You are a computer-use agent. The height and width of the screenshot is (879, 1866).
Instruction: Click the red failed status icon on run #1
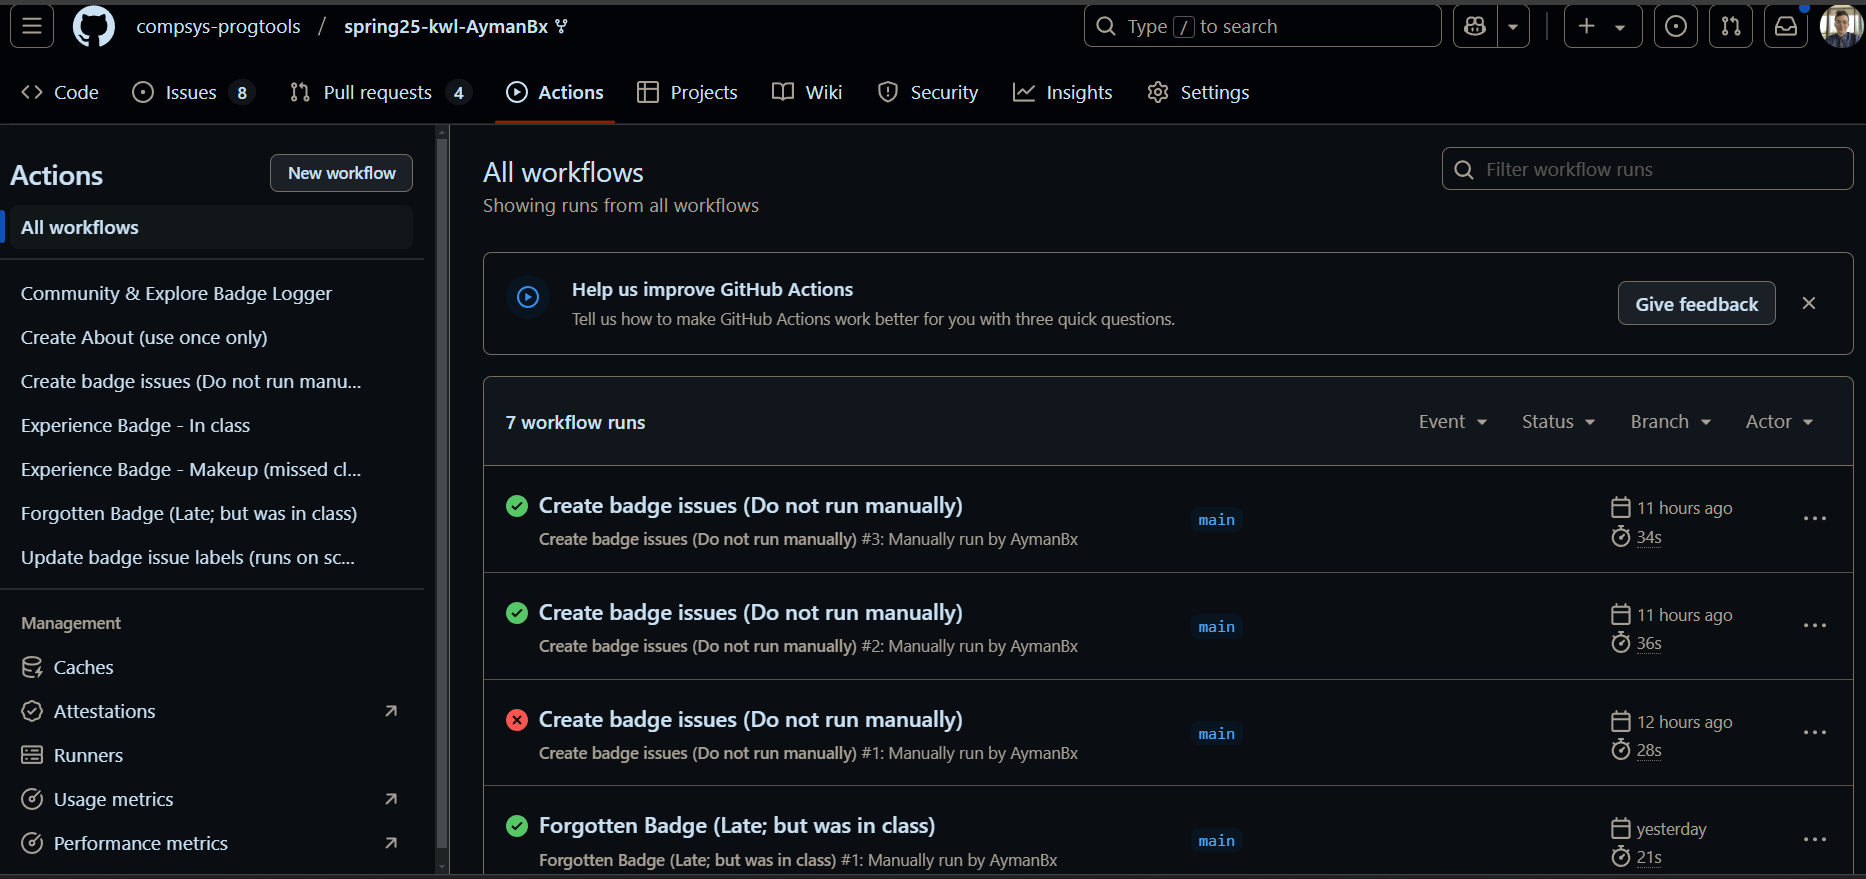tap(517, 720)
